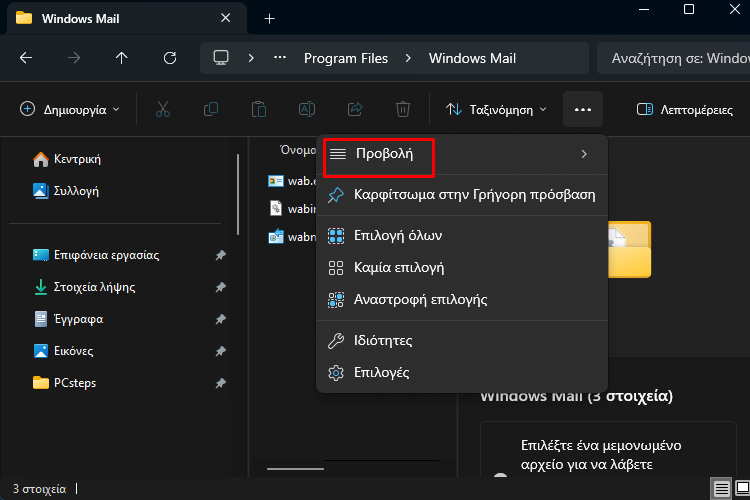750x500 pixels.
Task: Open the Δημιουργία dropdown
Action: tap(69, 110)
